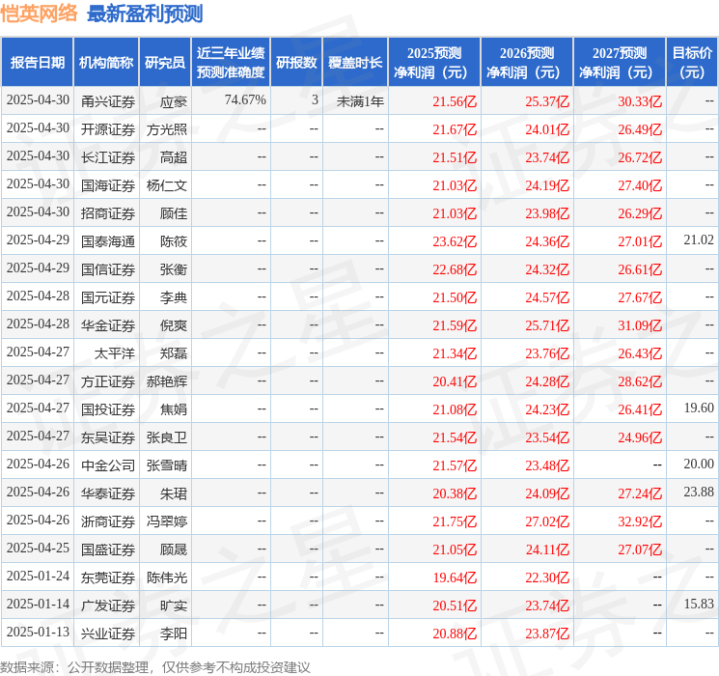Click target price 15.83
The image size is (719, 676).
click(698, 604)
